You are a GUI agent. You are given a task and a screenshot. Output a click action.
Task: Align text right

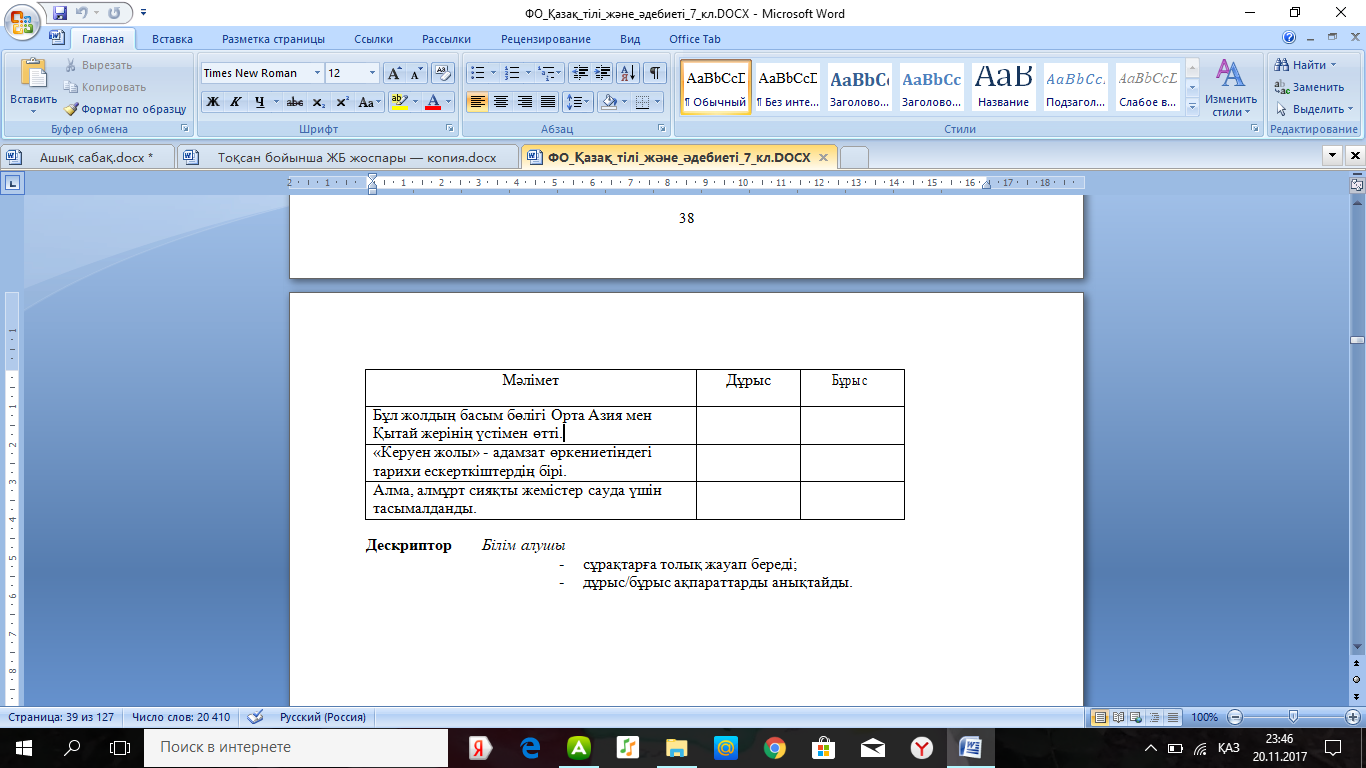[524, 102]
